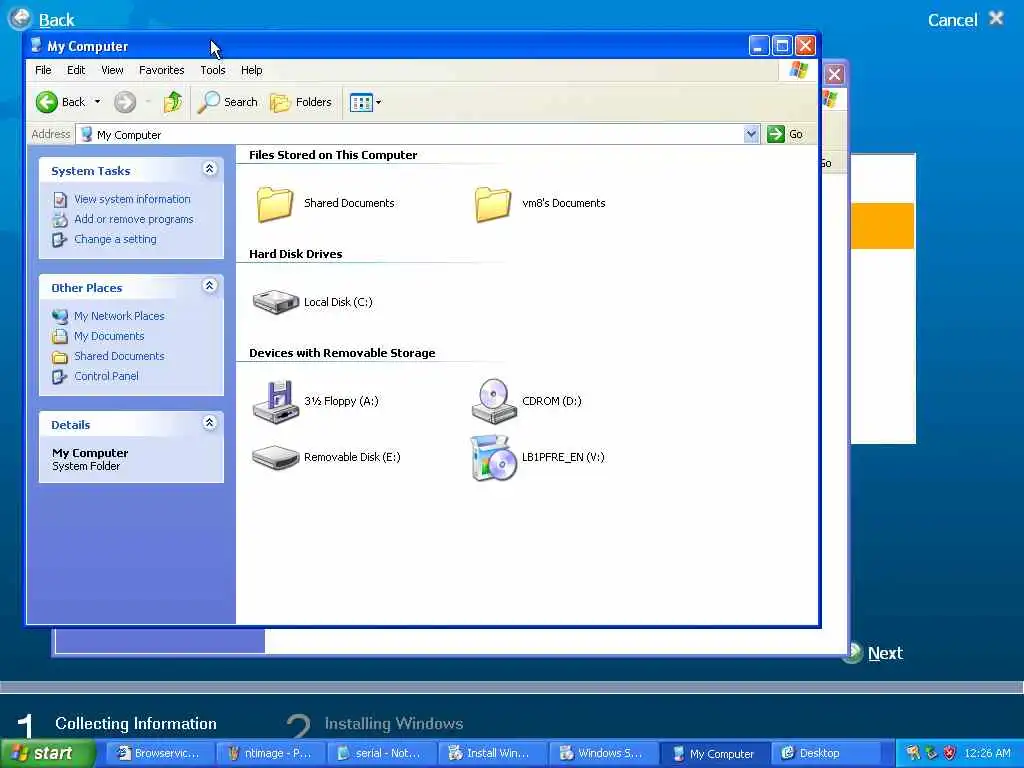
Task: Collapse the System Tasks panel
Action: [x=210, y=169]
